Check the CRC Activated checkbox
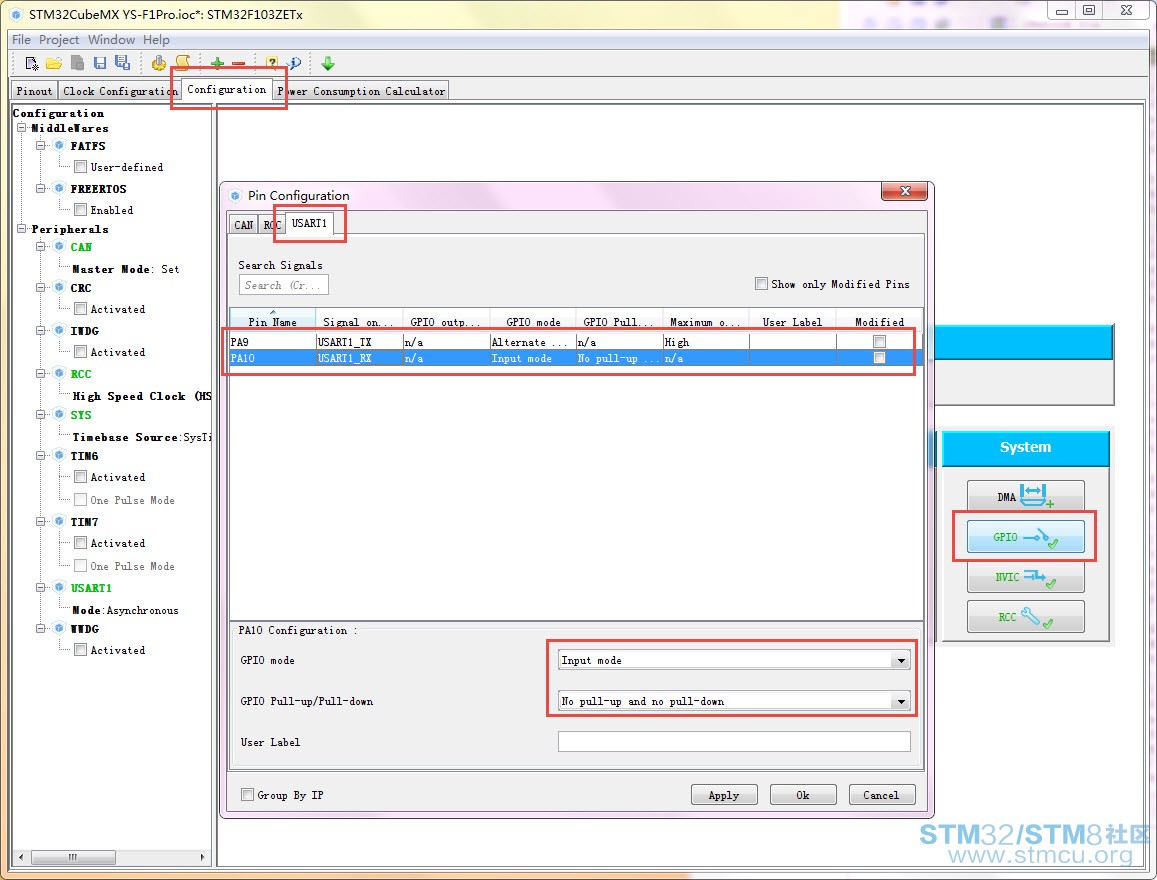The image size is (1157, 880). (80, 308)
